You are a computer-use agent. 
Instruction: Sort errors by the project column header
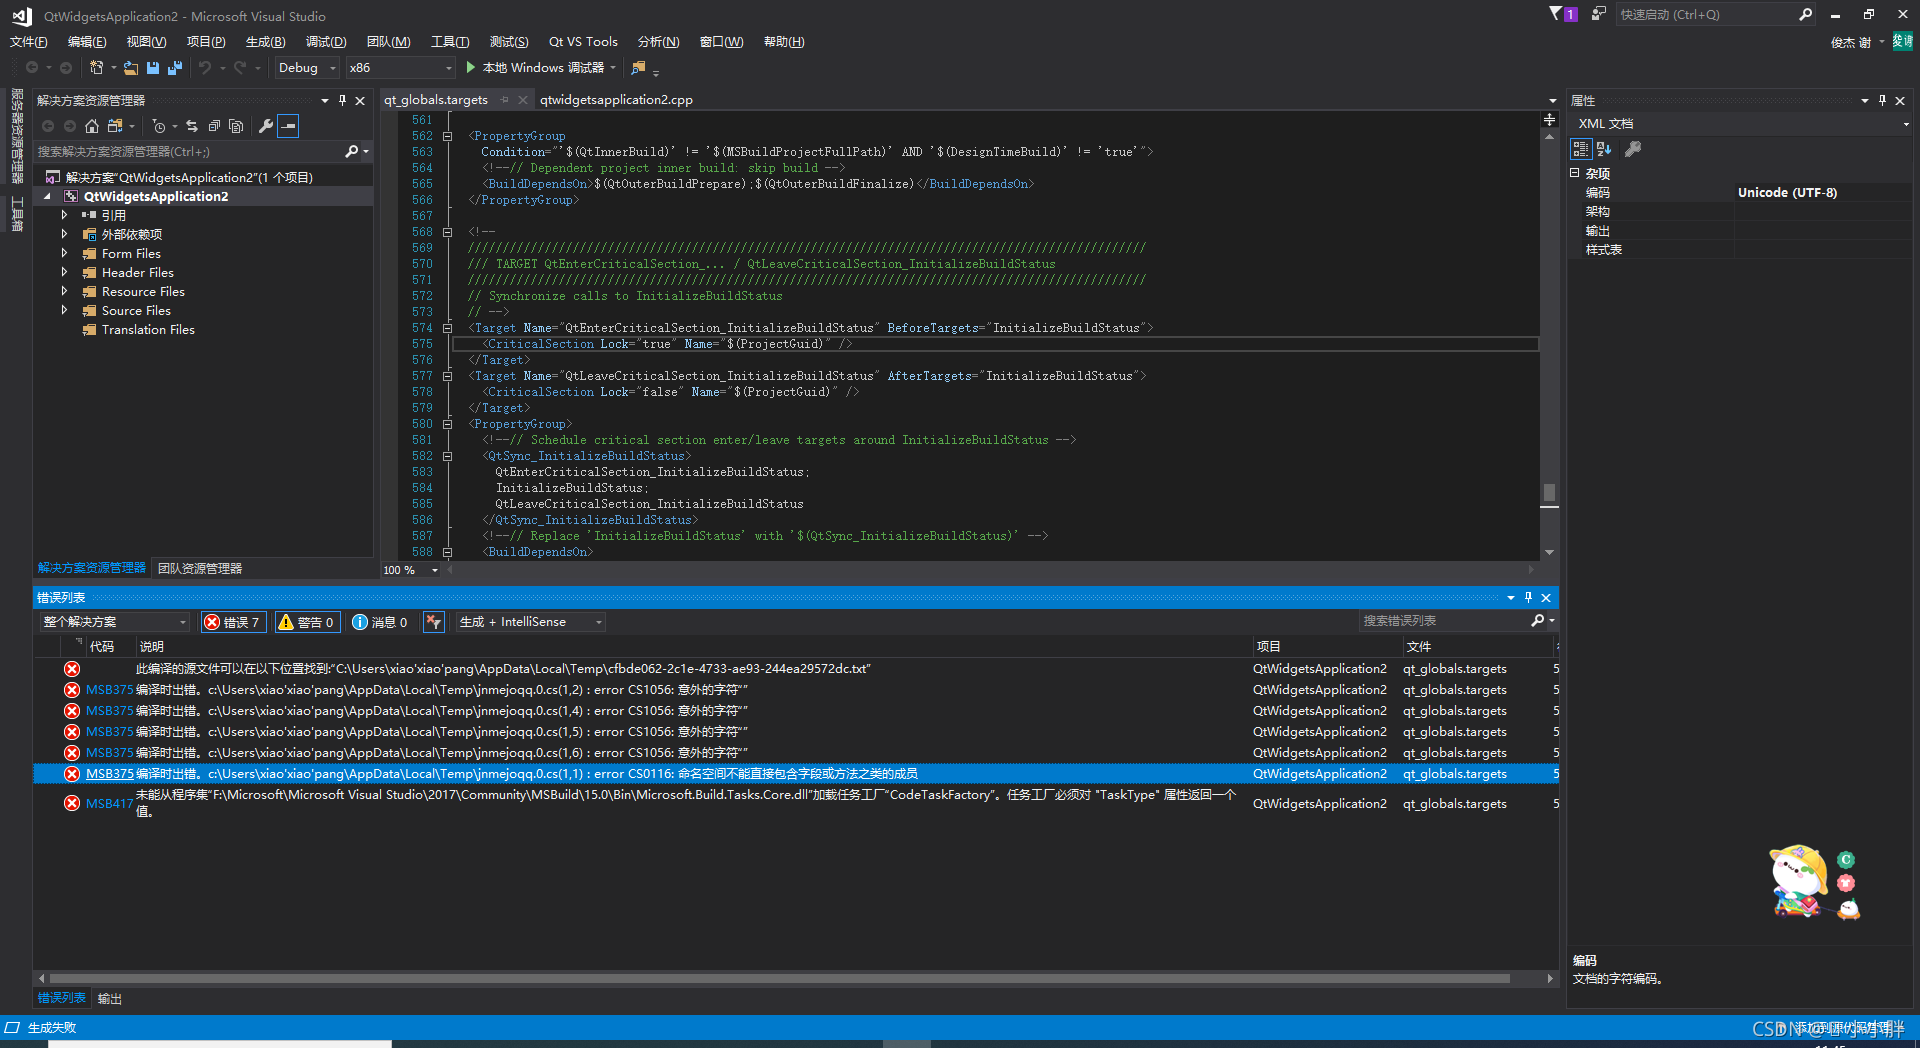tap(1325, 647)
